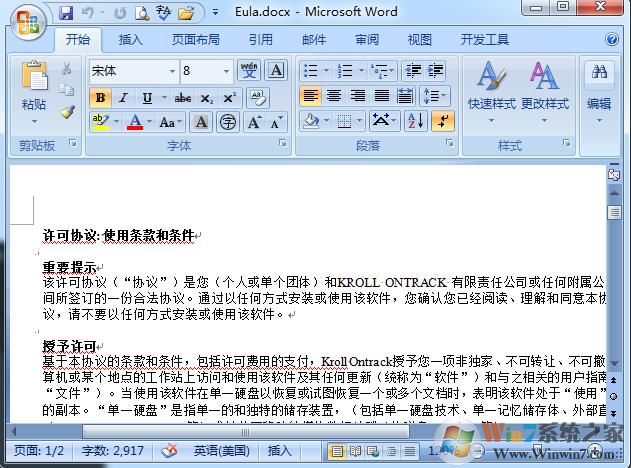631x468 pixels.
Task: Click the Select Browse Object circle button
Action: pyautogui.click(x=614, y=396)
